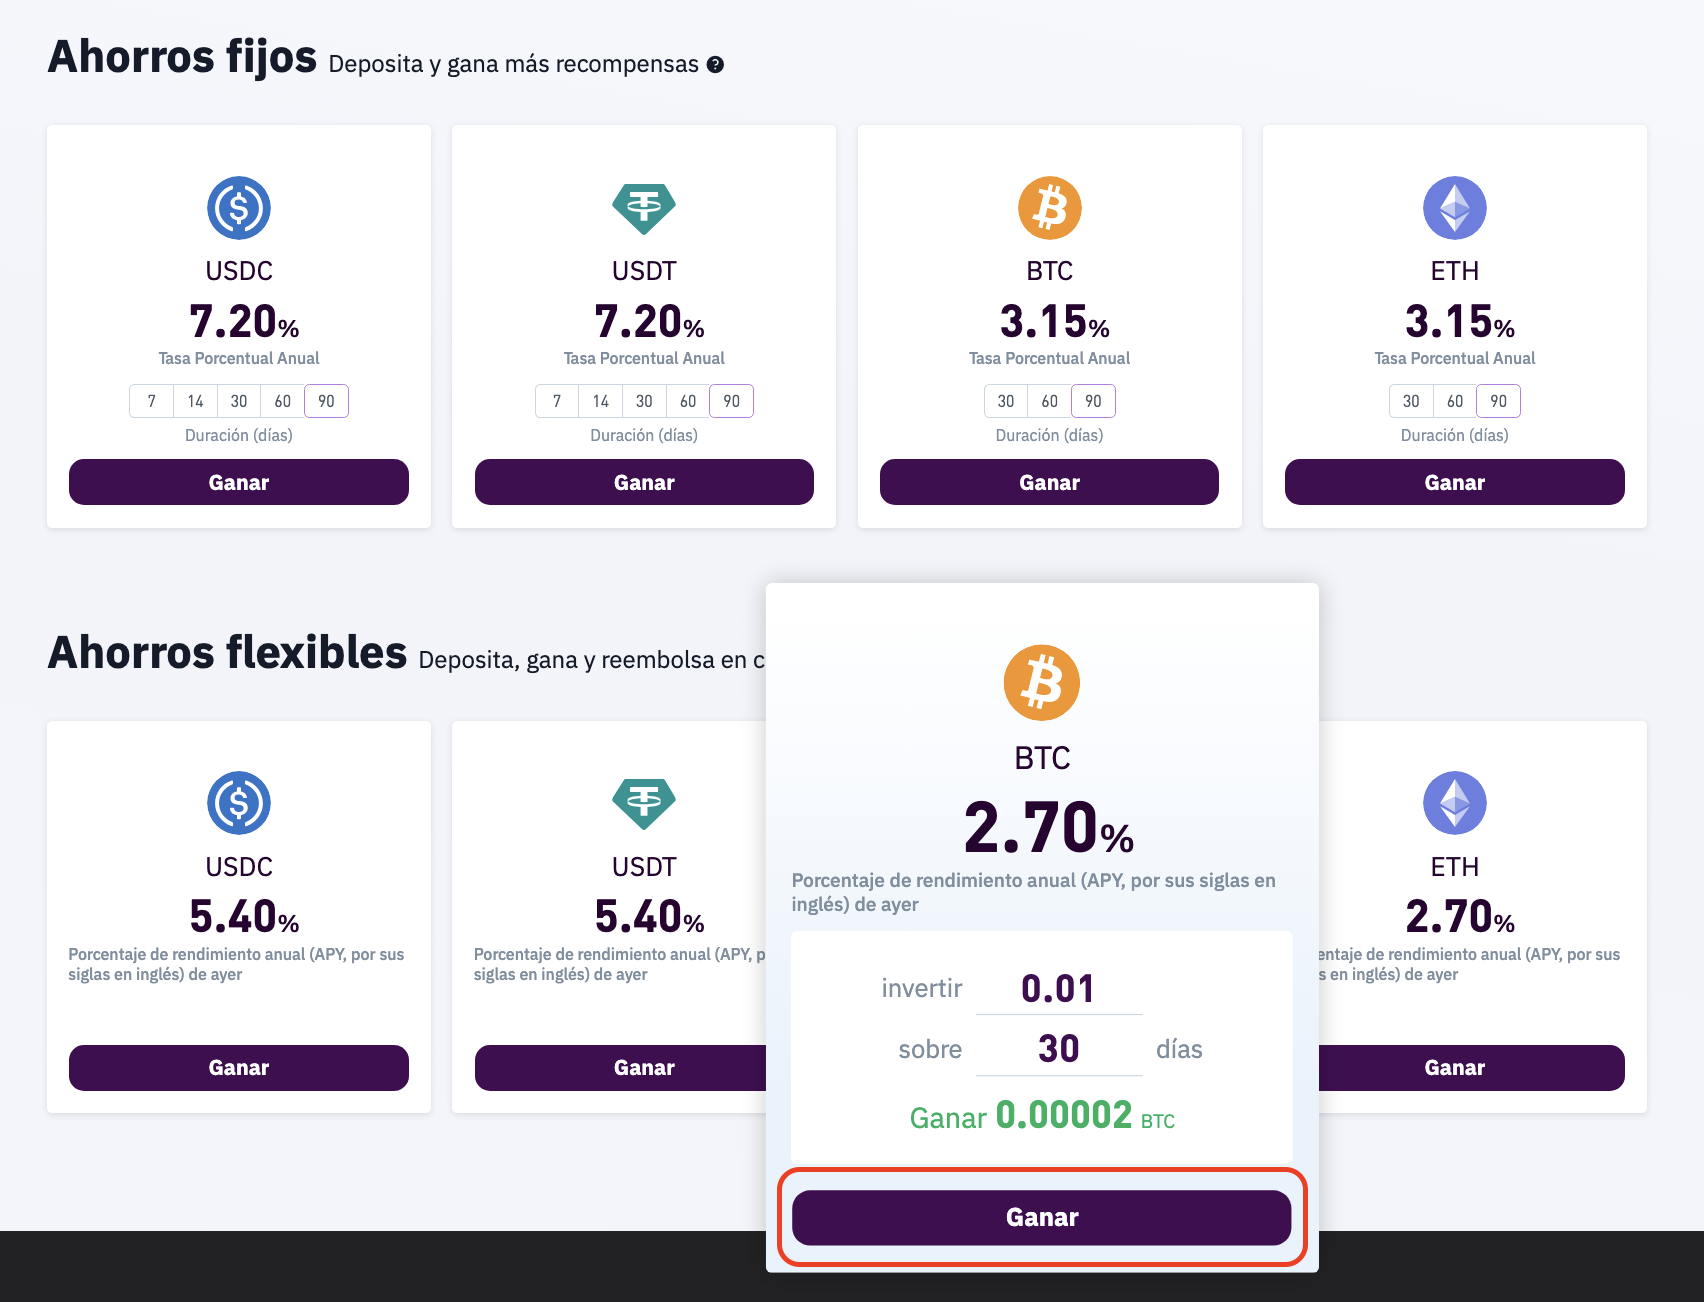Screen dimensions: 1704x1302
Task: Choose 30 days duration for fixed BTC
Action: 1006,401
